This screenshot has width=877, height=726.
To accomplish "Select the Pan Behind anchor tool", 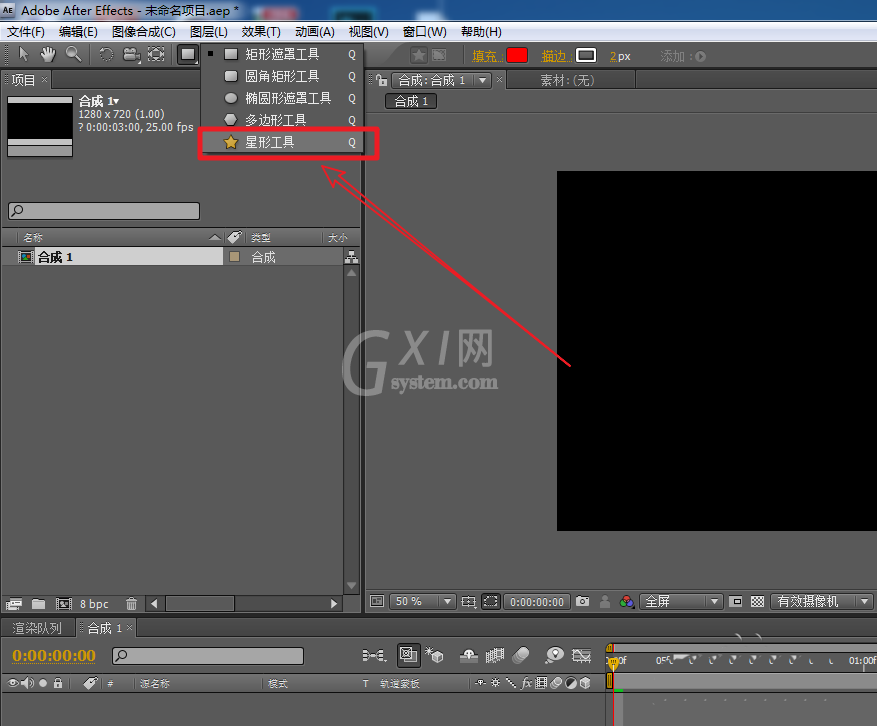I will click(156, 54).
